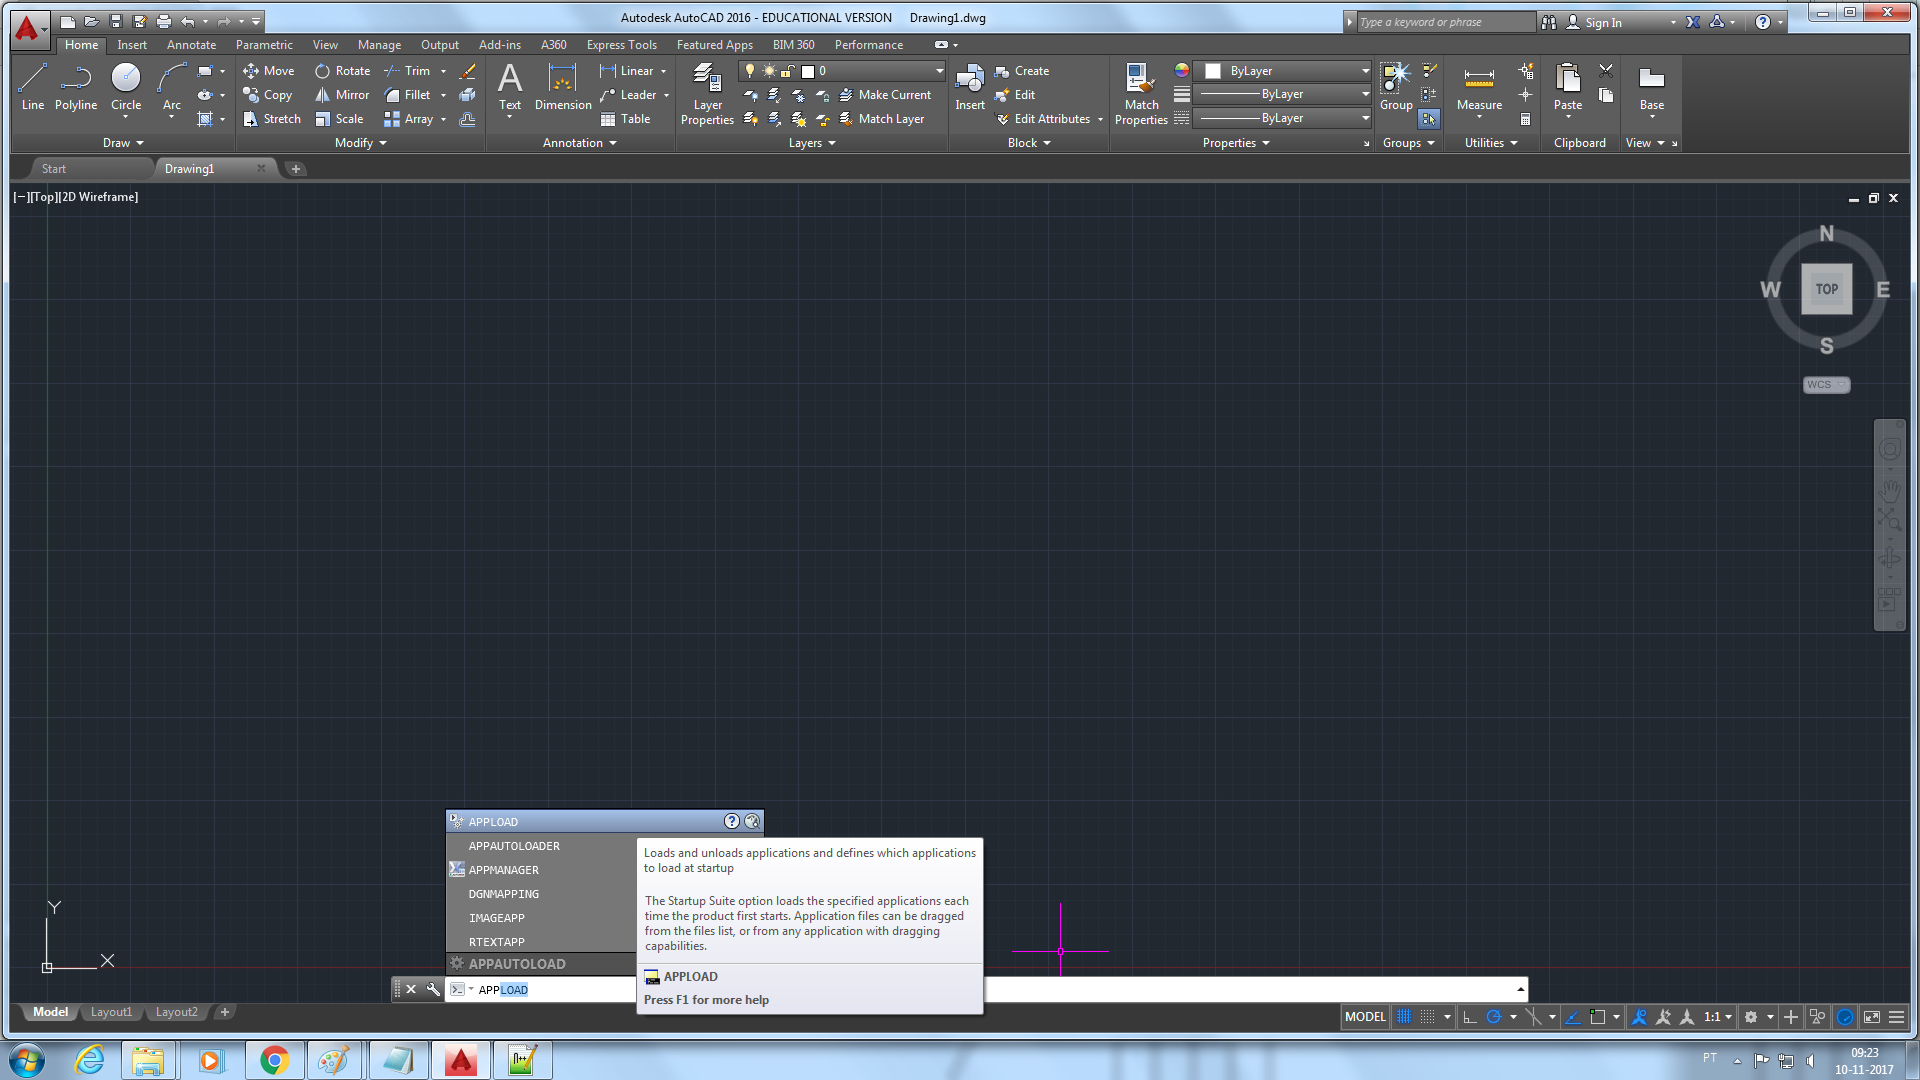Click Make Current layer button

885,95
